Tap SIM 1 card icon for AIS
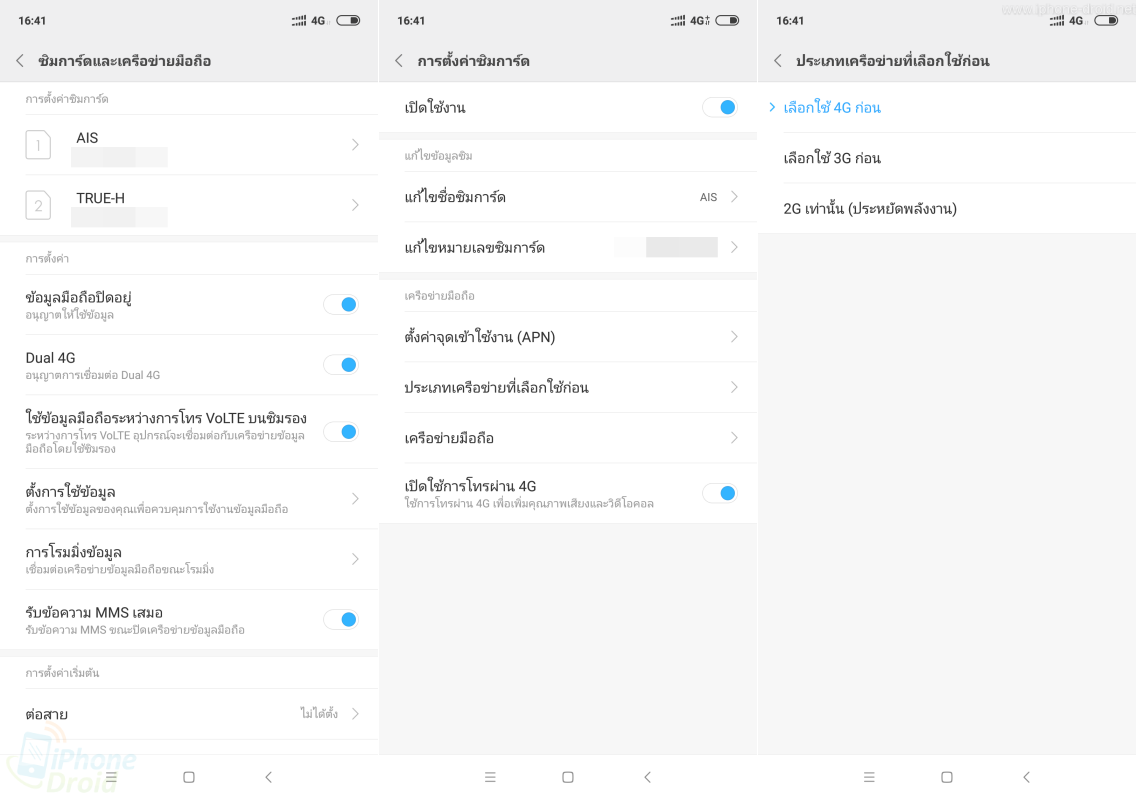 (38, 145)
